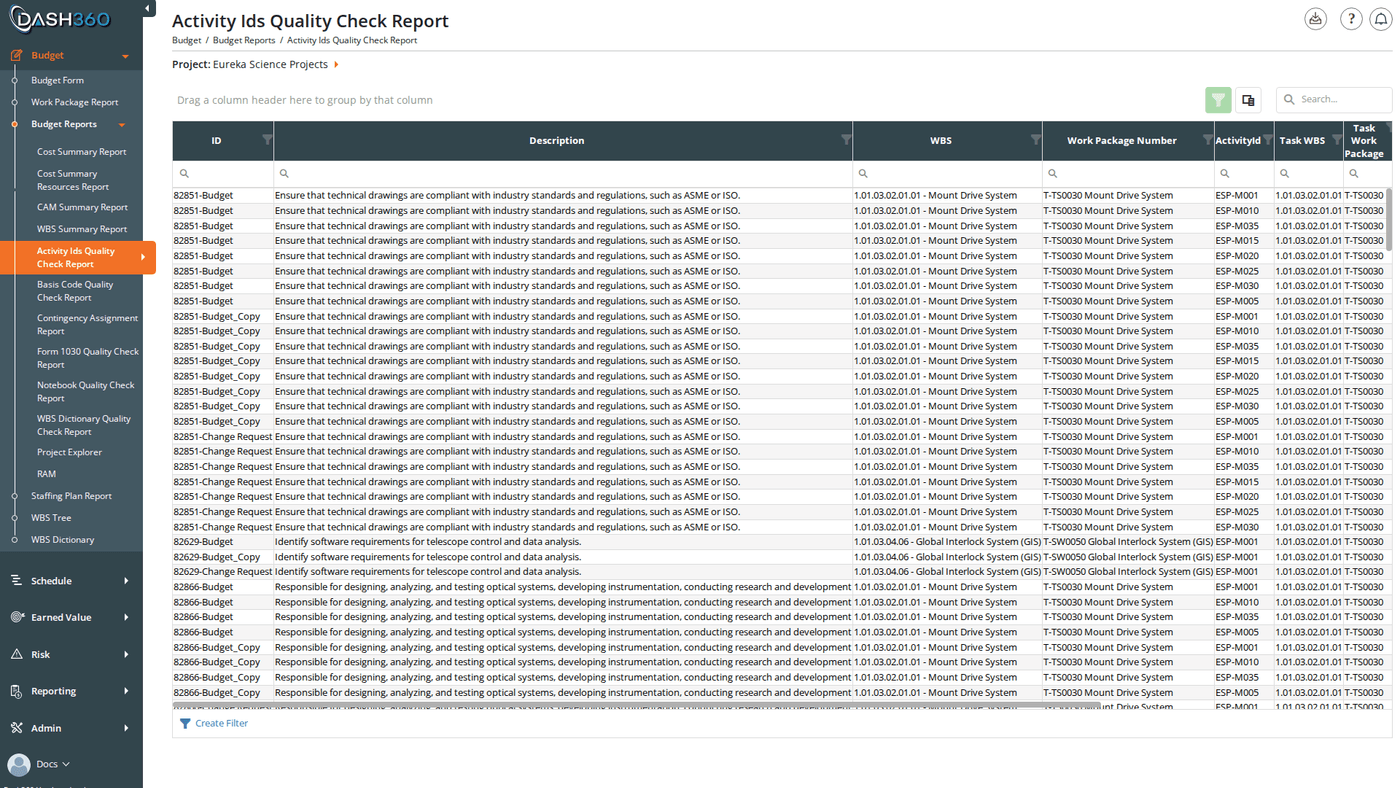Open Basis Code Quality Check Report
The height and width of the screenshot is (788, 1400).
pyautogui.click(x=75, y=291)
